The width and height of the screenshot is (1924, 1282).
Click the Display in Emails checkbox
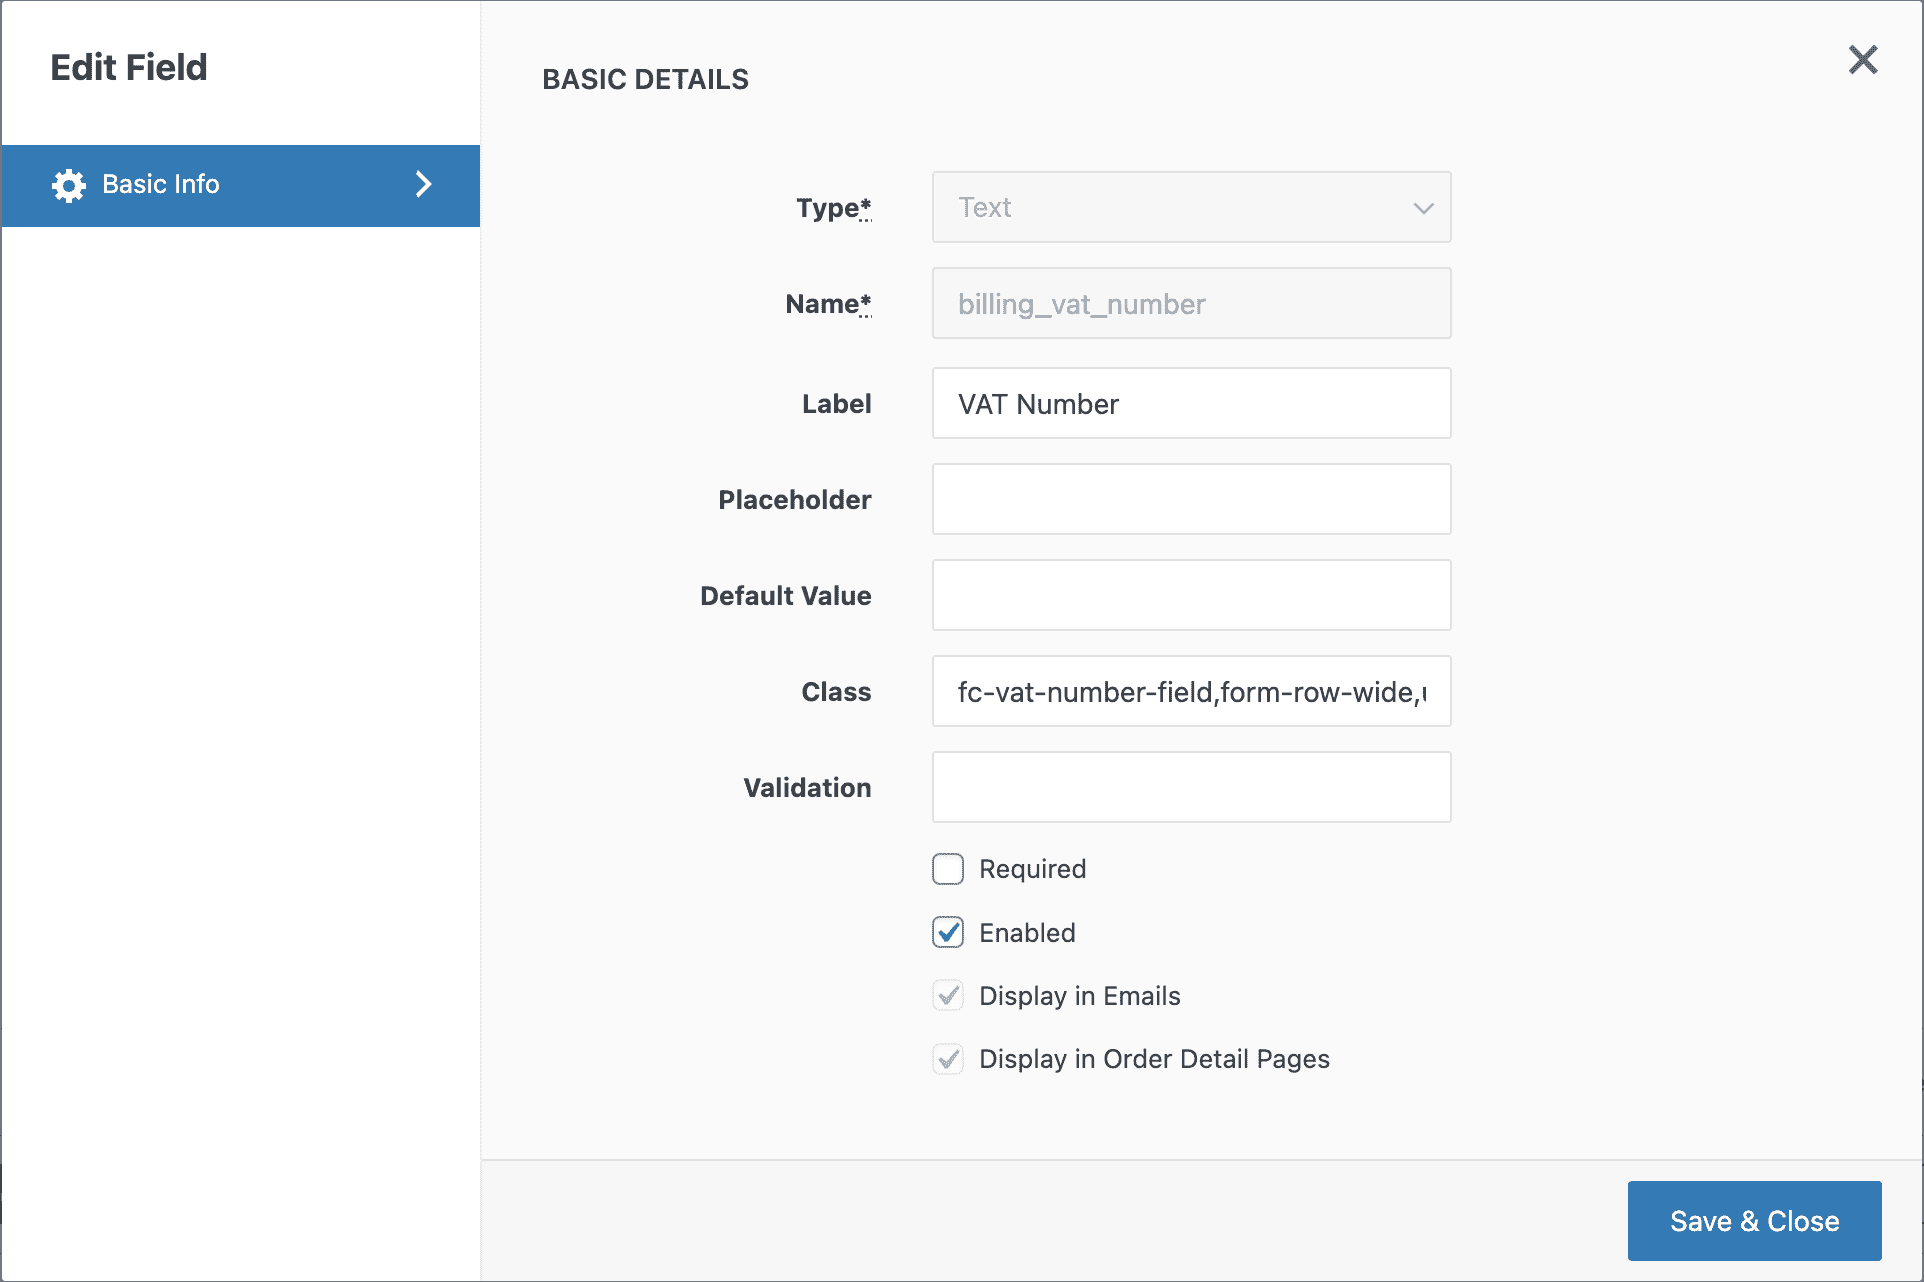[947, 995]
